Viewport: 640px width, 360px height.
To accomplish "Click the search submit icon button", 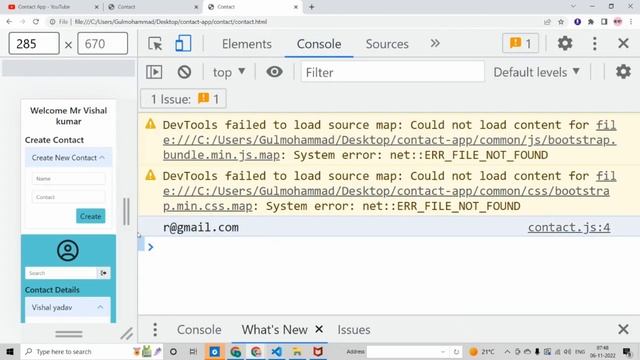I will (104, 273).
